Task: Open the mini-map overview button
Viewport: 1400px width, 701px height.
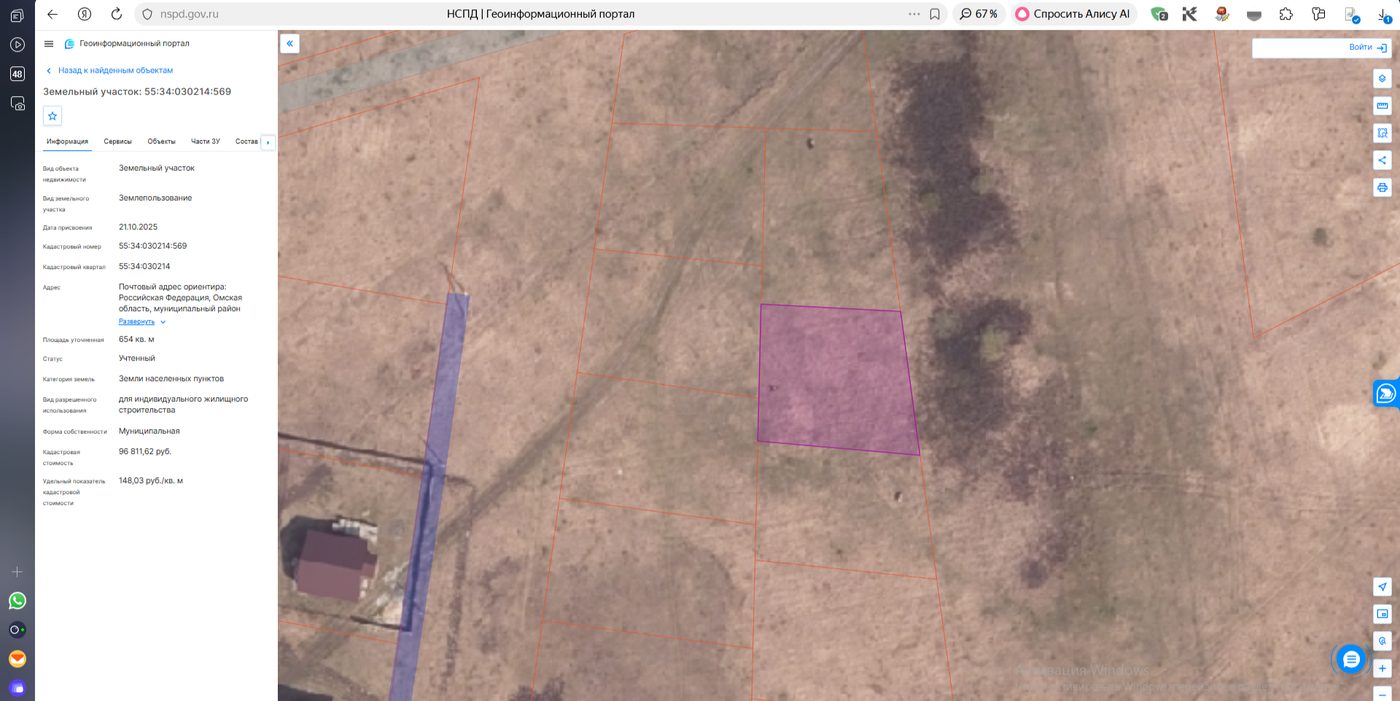Action: coord(1382,614)
